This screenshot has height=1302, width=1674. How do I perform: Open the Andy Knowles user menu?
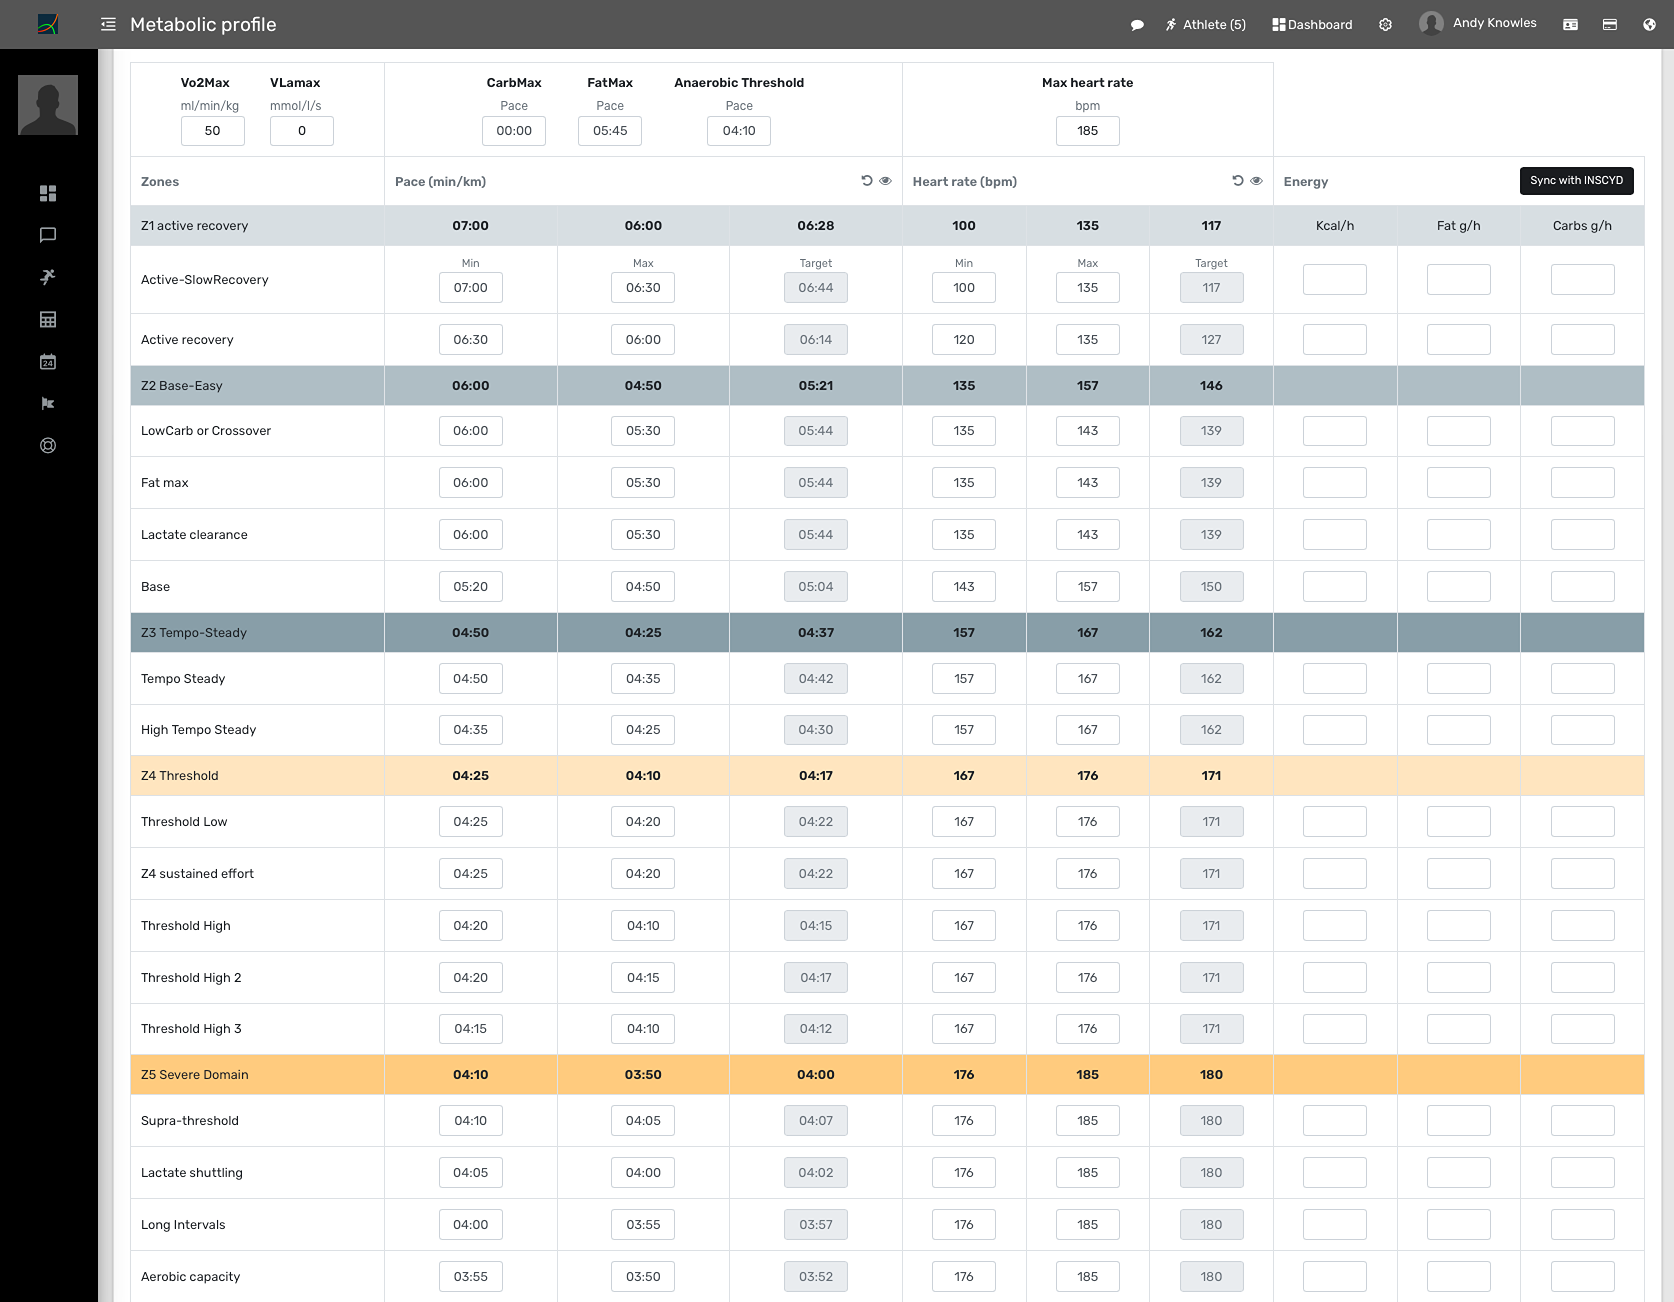coord(1478,23)
